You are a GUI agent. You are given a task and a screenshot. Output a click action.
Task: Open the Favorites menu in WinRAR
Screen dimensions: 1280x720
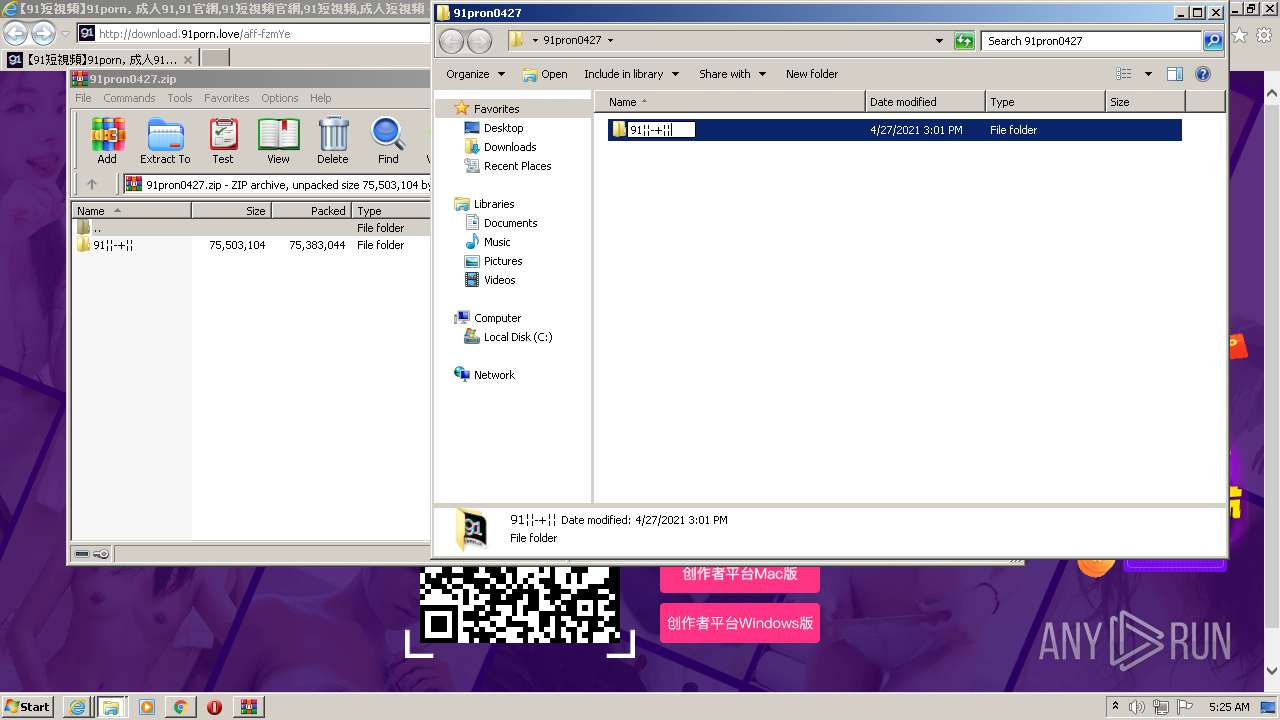(x=227, y=98)
